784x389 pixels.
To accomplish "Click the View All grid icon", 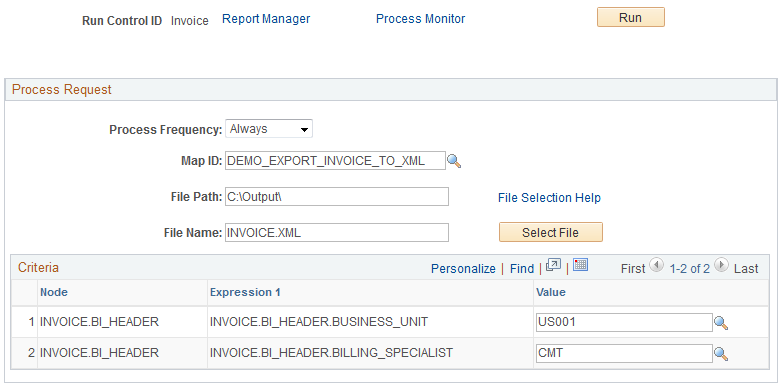I will 554,265.
